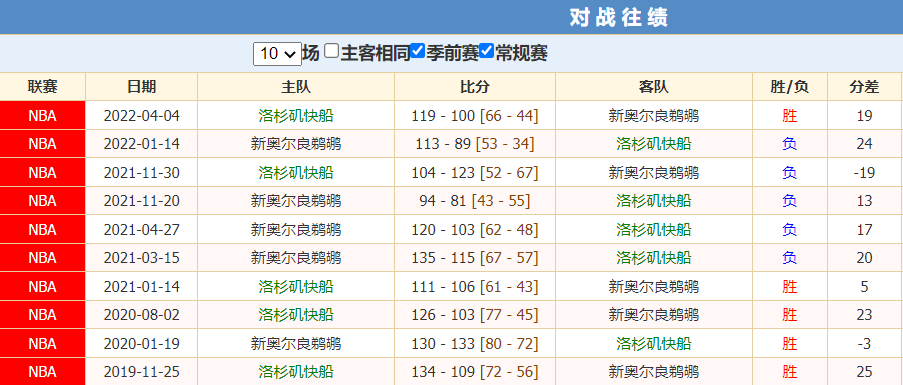
Task: Select date 2021-11-20
Action: 142,201
